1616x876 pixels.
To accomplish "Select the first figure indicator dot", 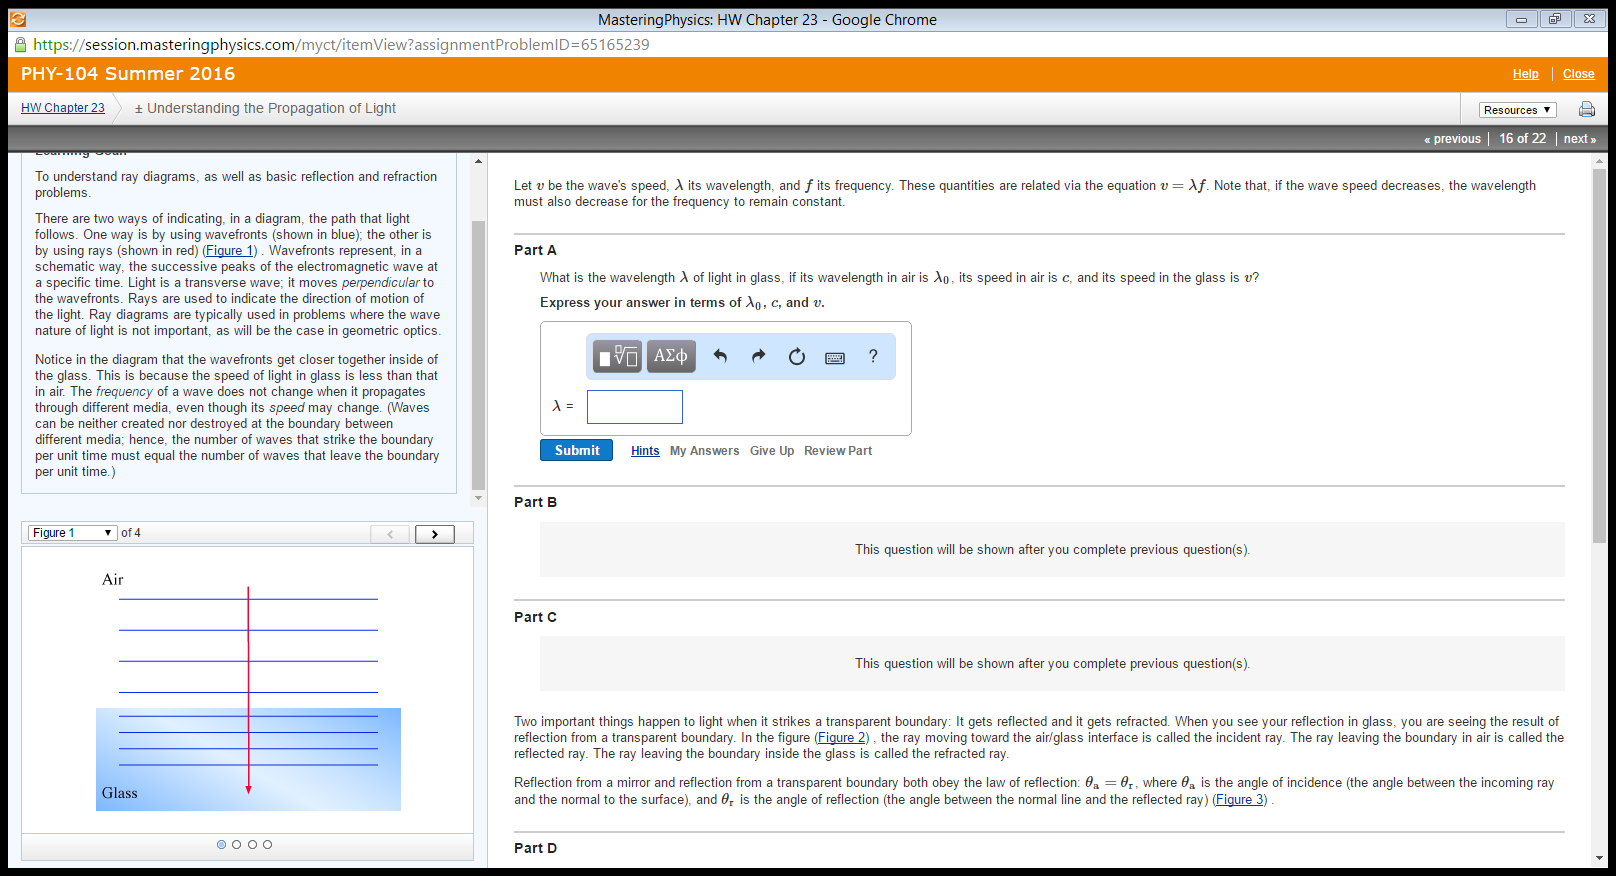I will (222, 845).
